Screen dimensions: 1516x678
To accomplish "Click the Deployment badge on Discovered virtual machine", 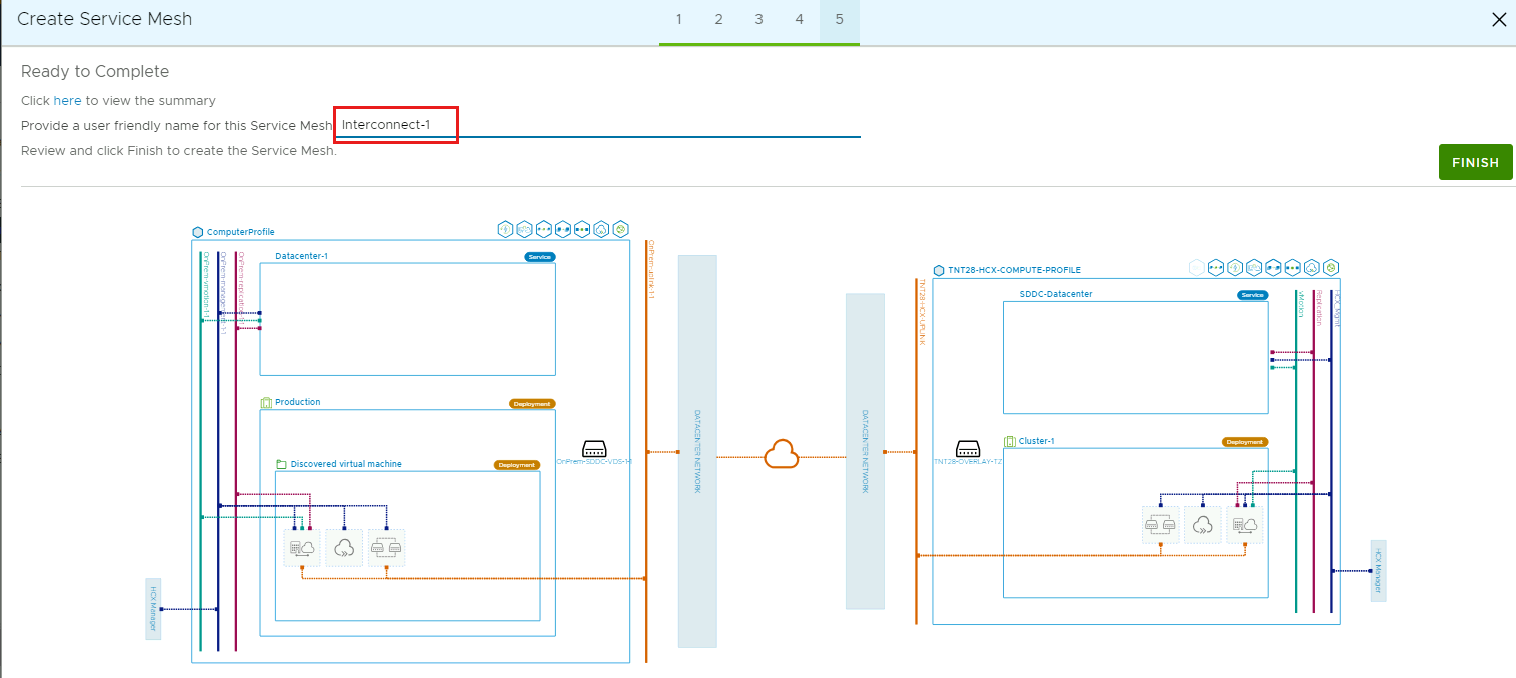I will (x=516, y=465).
